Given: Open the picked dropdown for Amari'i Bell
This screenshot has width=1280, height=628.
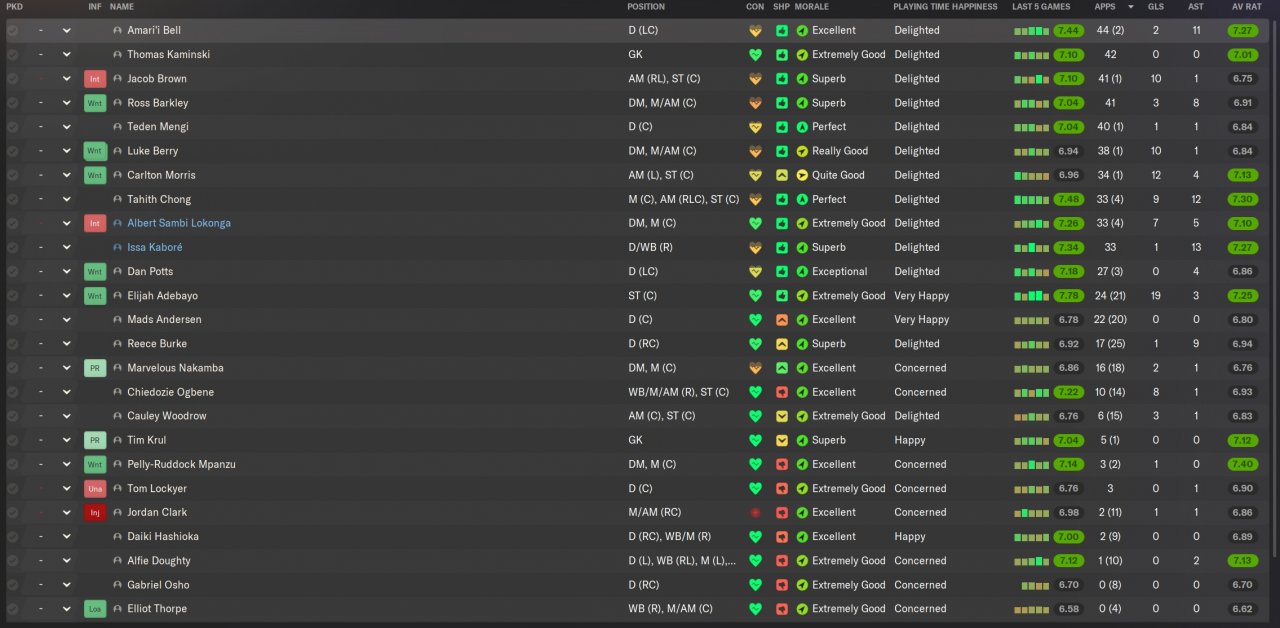Looking at the screenshot, I should (x=66, y=31).
